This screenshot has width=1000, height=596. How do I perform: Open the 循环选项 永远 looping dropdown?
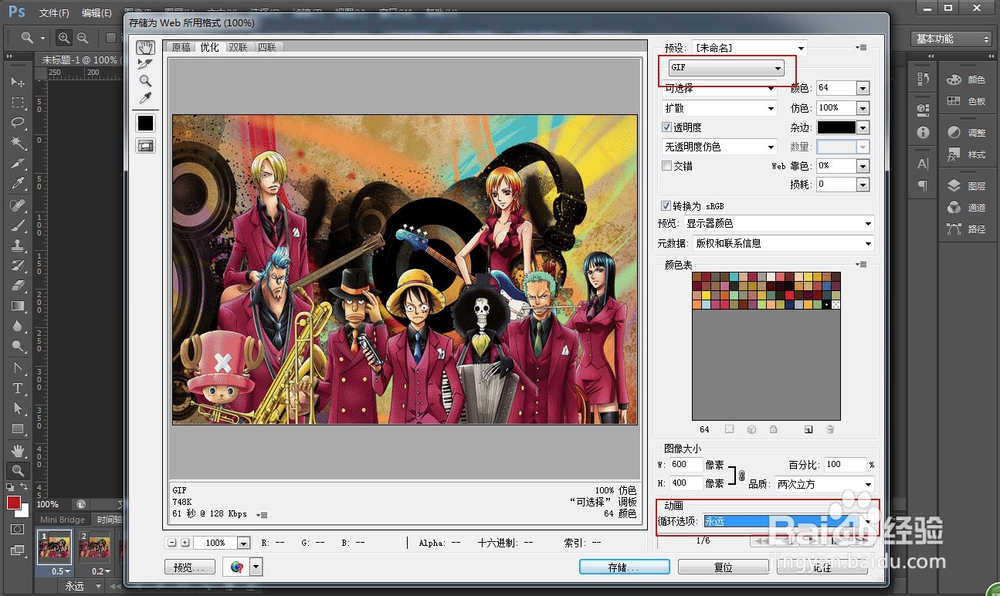click(788, 521)
